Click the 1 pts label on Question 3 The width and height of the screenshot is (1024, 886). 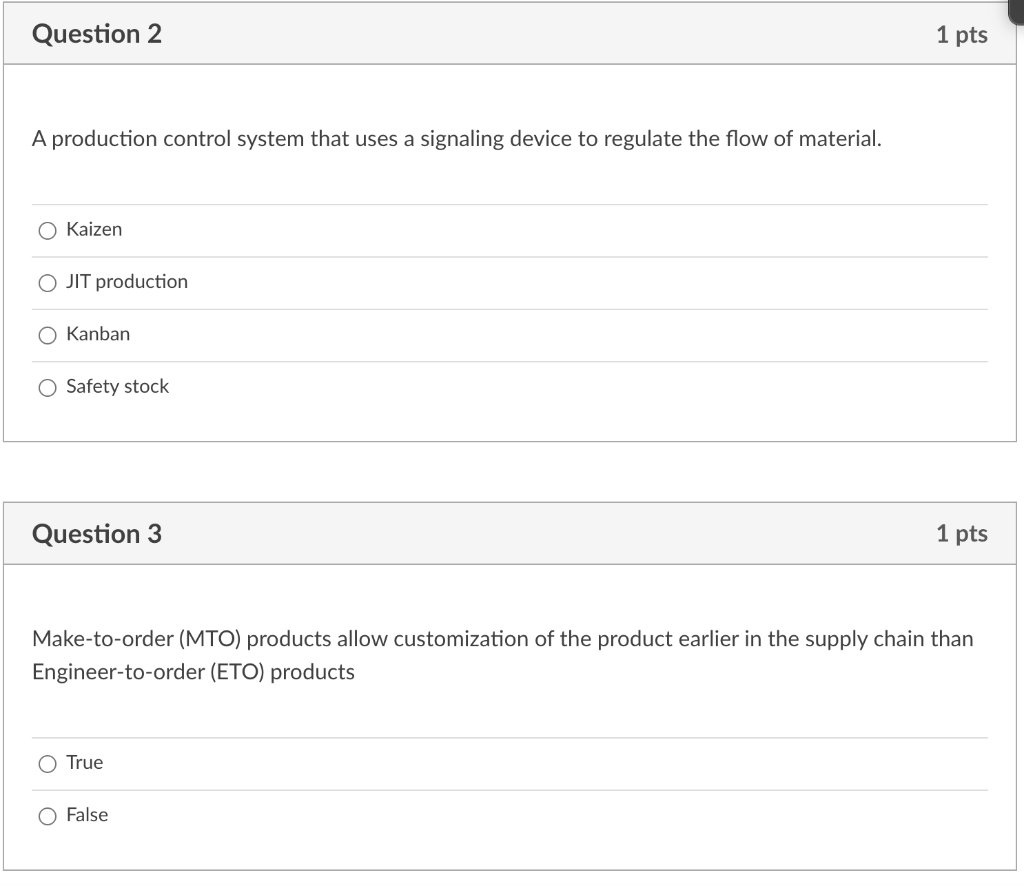click(x=964, y=533)
